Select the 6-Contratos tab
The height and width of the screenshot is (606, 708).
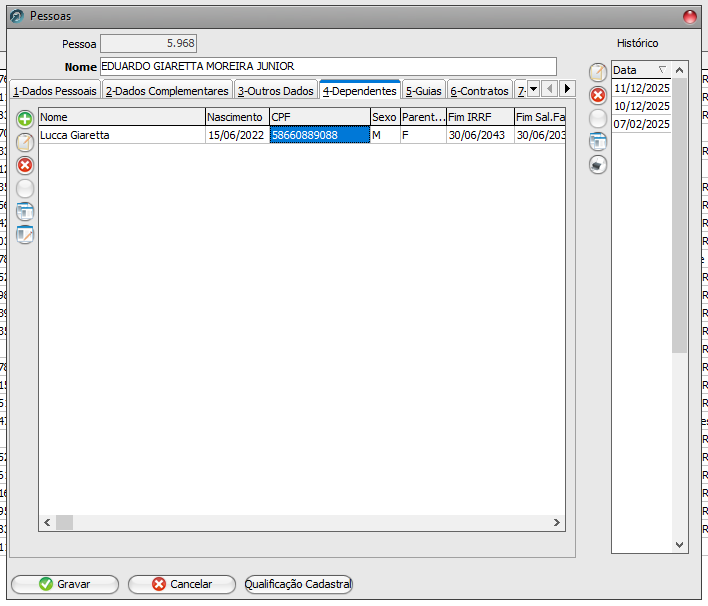click(x=479, y=91)
